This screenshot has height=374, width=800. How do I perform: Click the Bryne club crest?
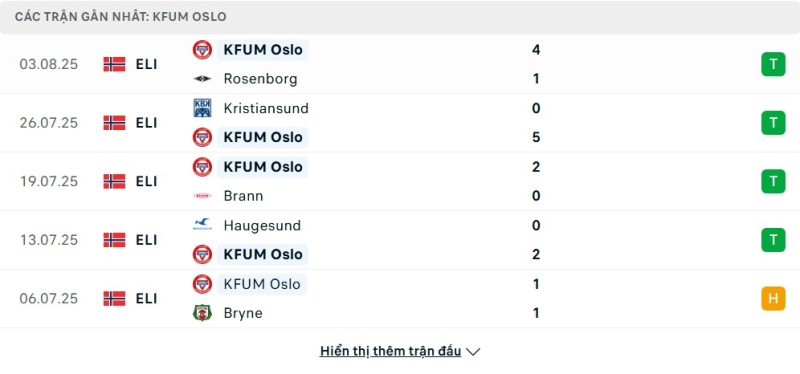point(202,313)
